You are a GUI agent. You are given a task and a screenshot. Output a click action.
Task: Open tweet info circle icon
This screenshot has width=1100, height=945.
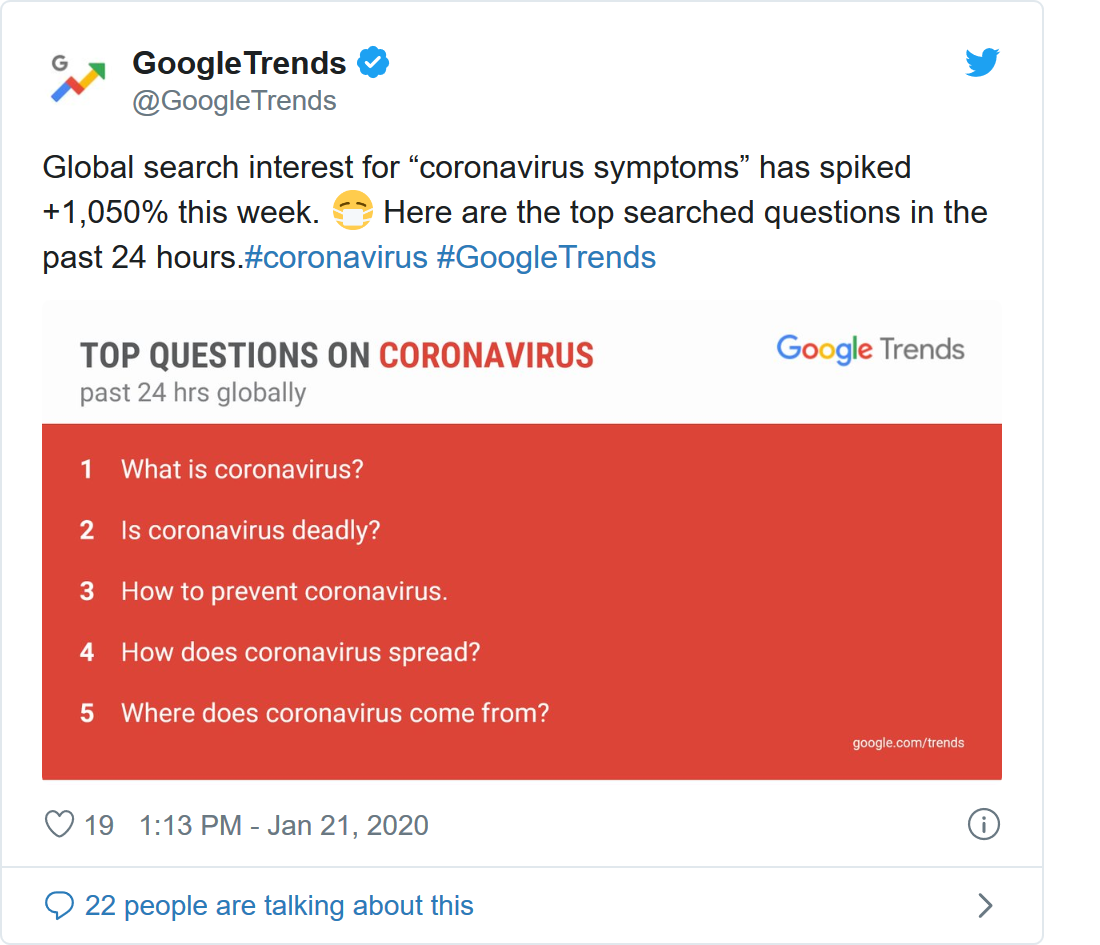[984, 825]
